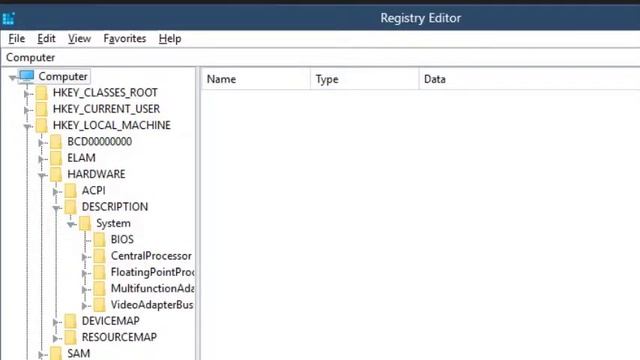Select the DEVICEMAP key label
640x360 pixels.
(x=111, y=321)
